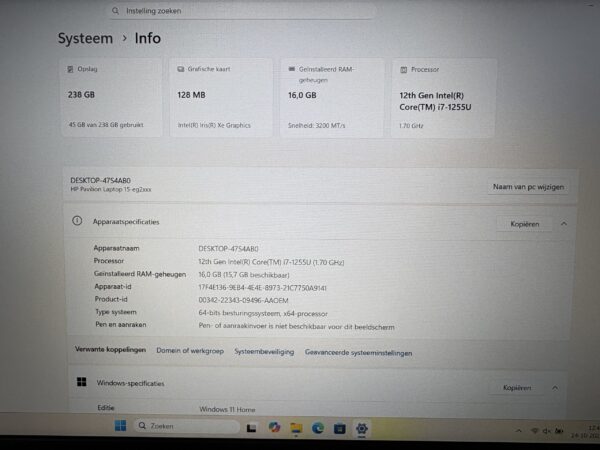Open Domein of werkgroep link
This screenshot has height=450, width=600.
tap(190, 351)
